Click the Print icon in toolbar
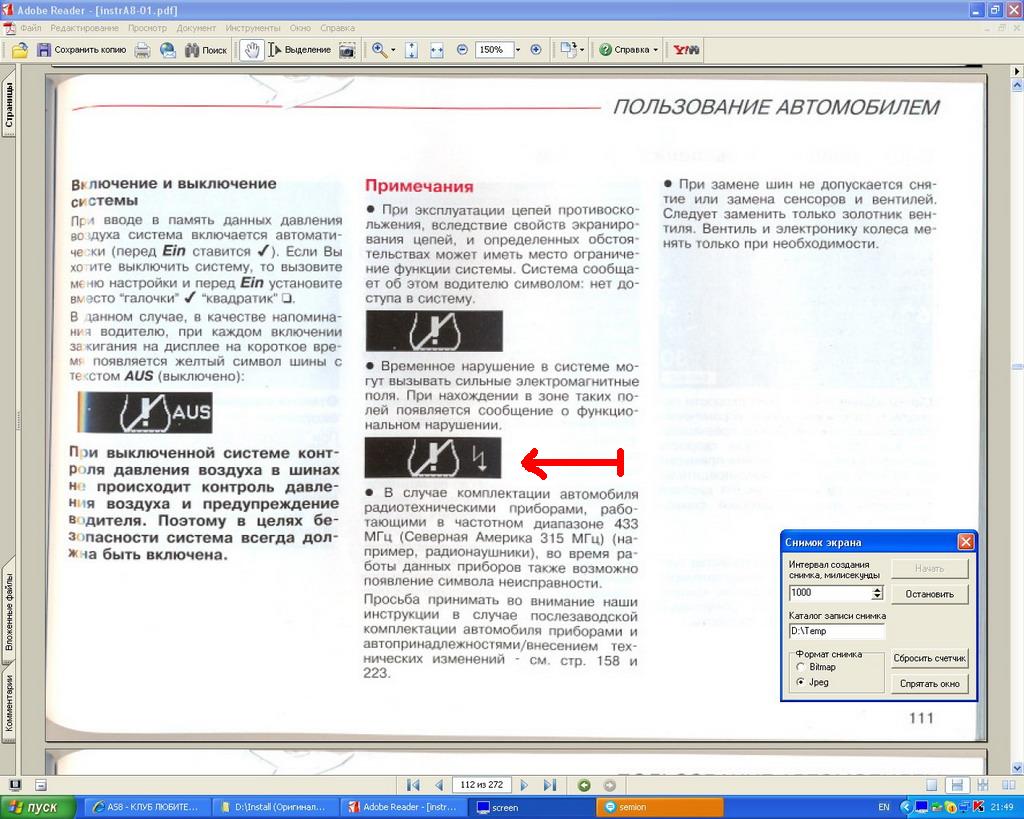 [143, 50]
